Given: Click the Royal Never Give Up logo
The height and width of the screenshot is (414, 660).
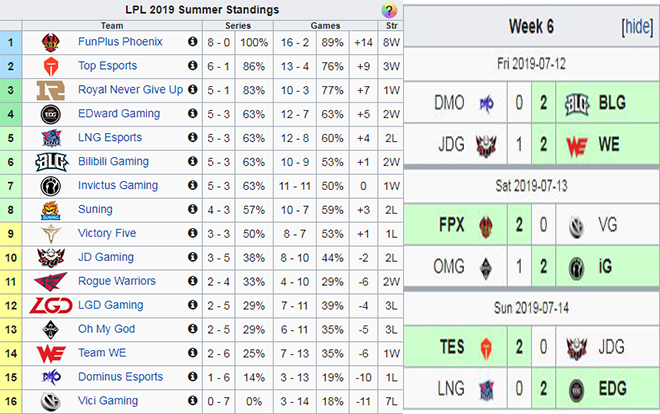Looking at the screenshot, I should point(51,90).
